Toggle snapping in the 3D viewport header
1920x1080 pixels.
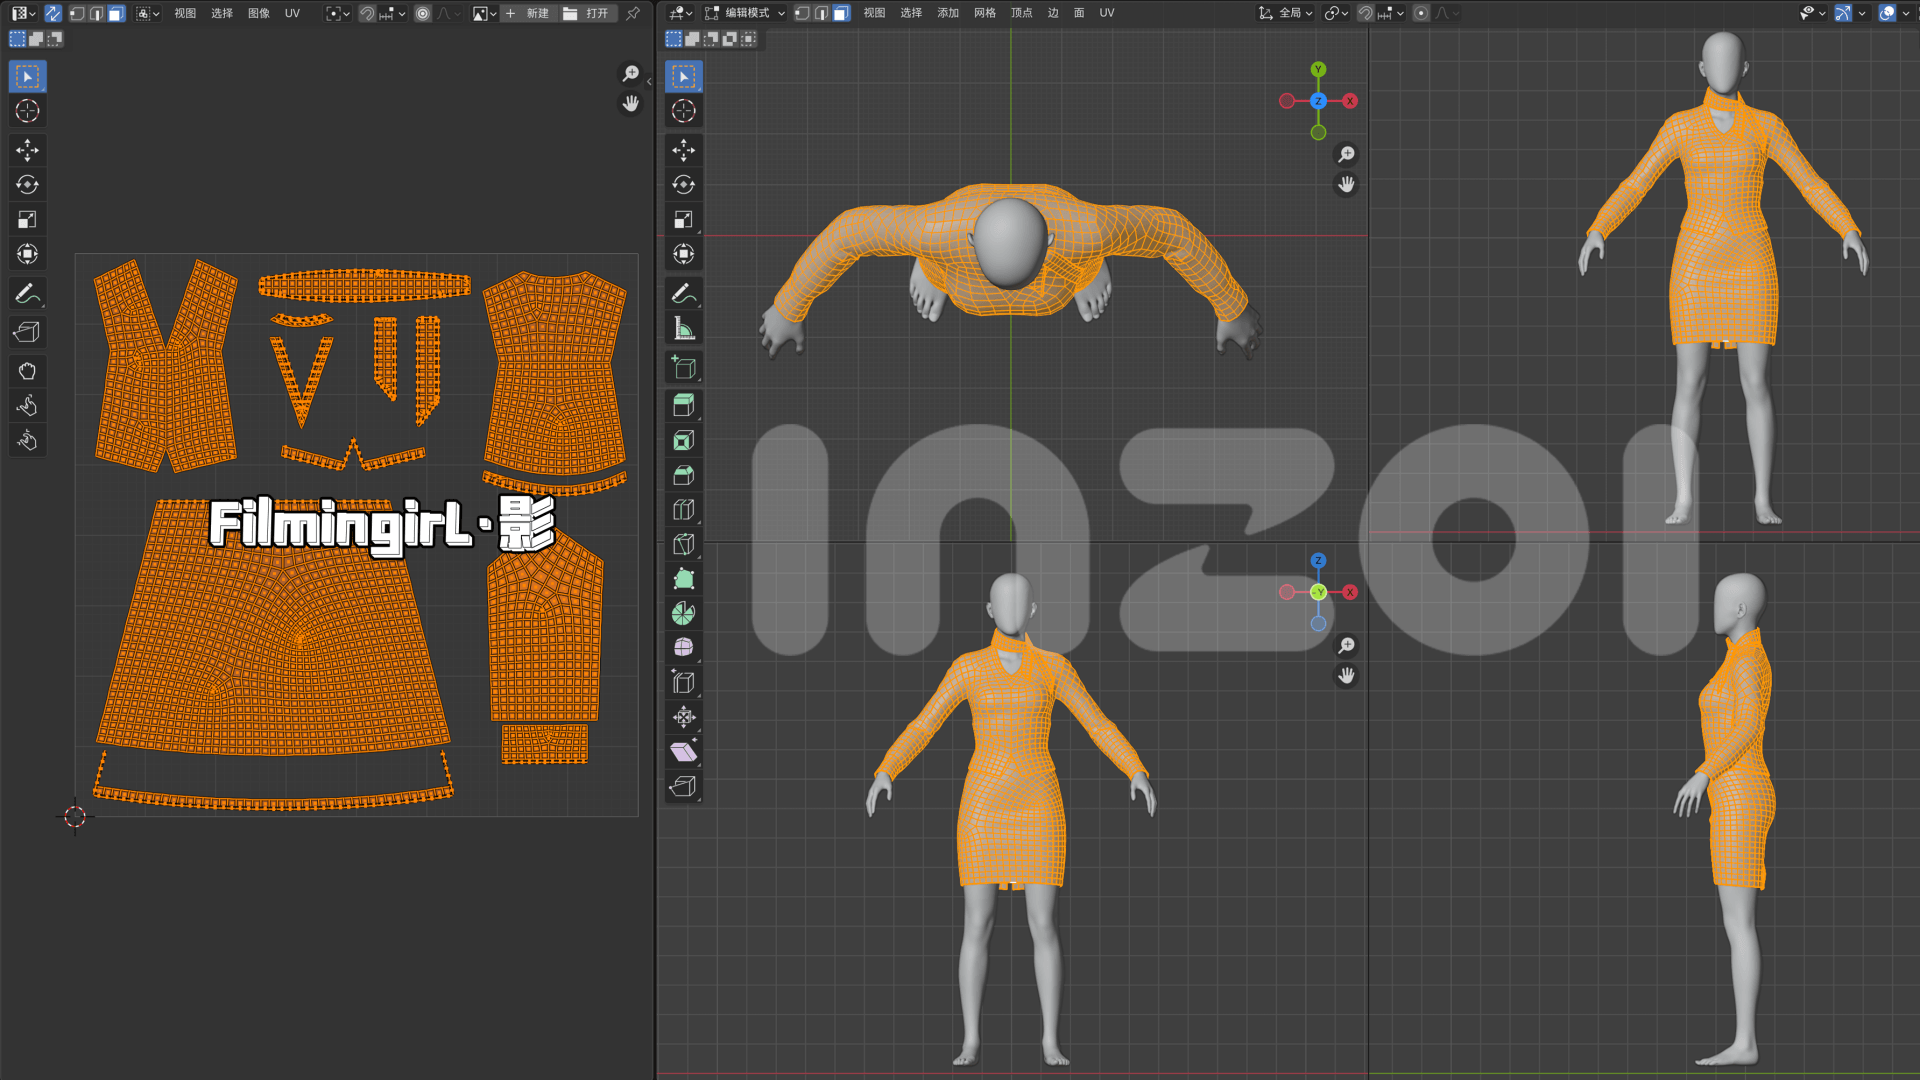[1365, 13]
